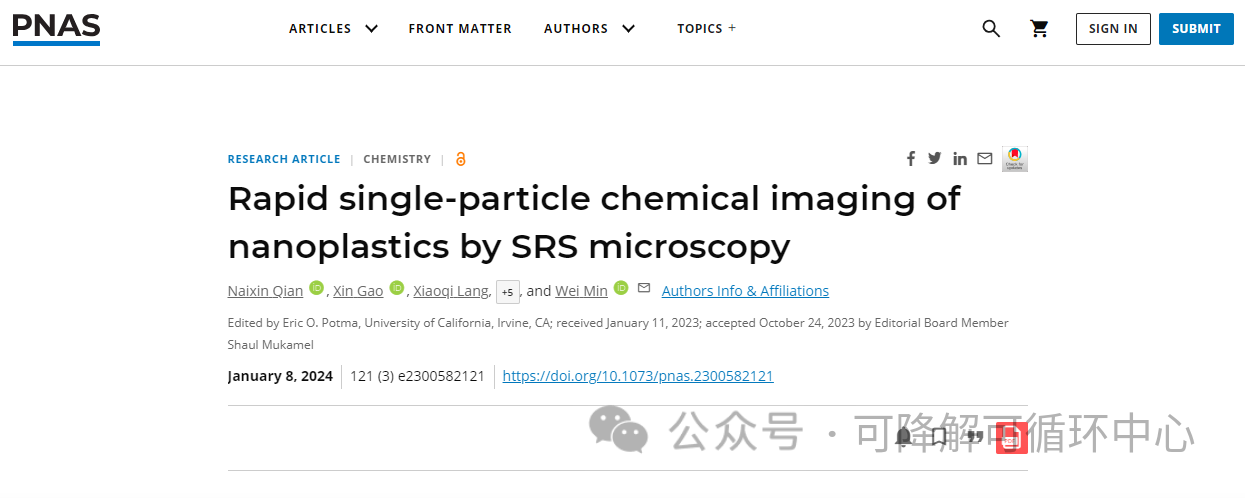Open the article DOI link
The image size is (1245, 498).
(638, 376)
